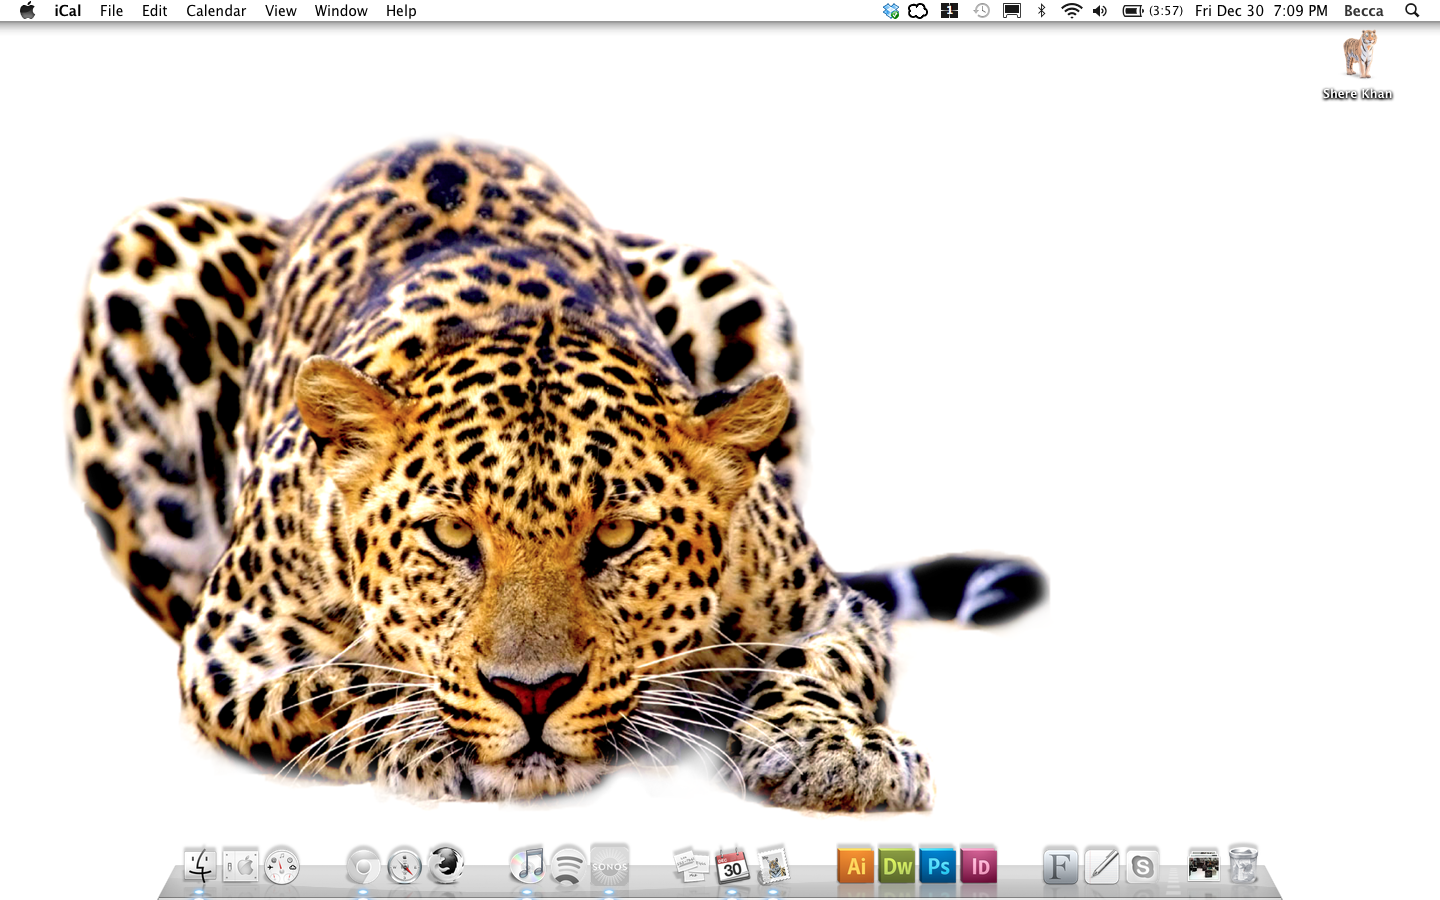
Task: Launch Safari from the dock
Action: [405, 866]
